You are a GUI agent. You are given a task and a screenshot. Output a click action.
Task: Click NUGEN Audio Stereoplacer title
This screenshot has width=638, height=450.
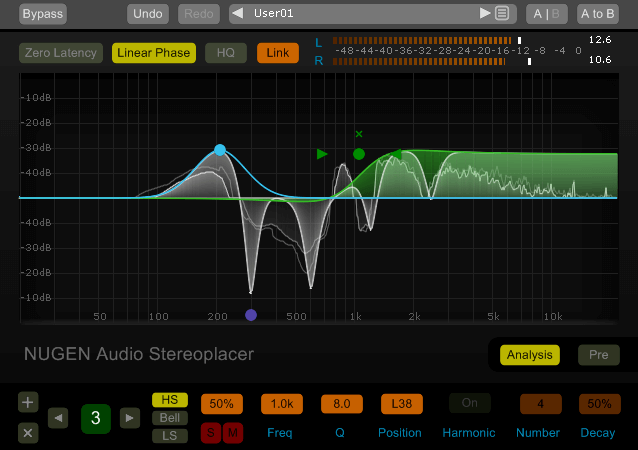(139, 354)
